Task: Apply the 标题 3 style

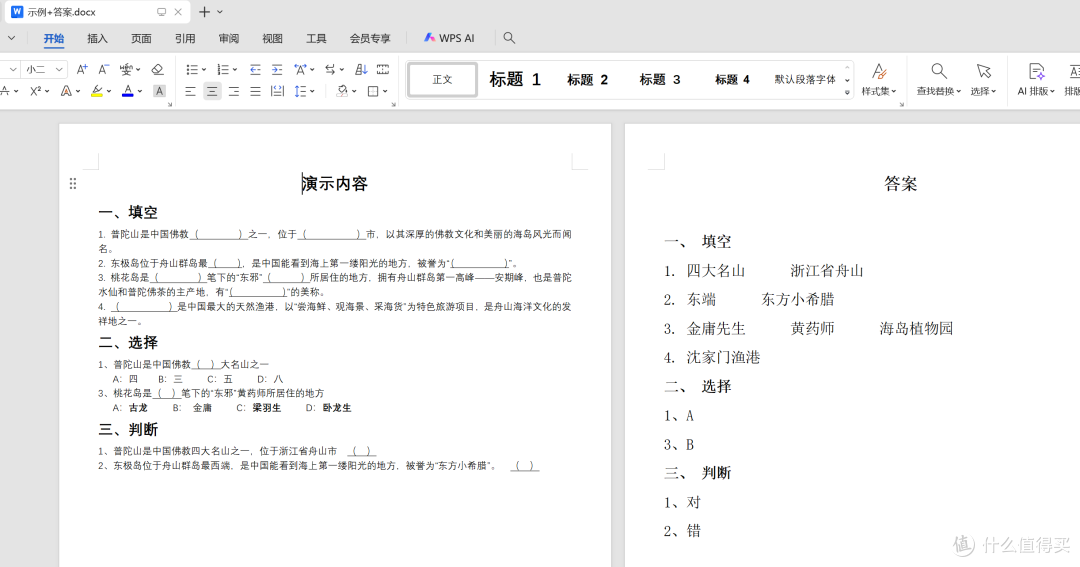Action: click(x=660, y=79)
